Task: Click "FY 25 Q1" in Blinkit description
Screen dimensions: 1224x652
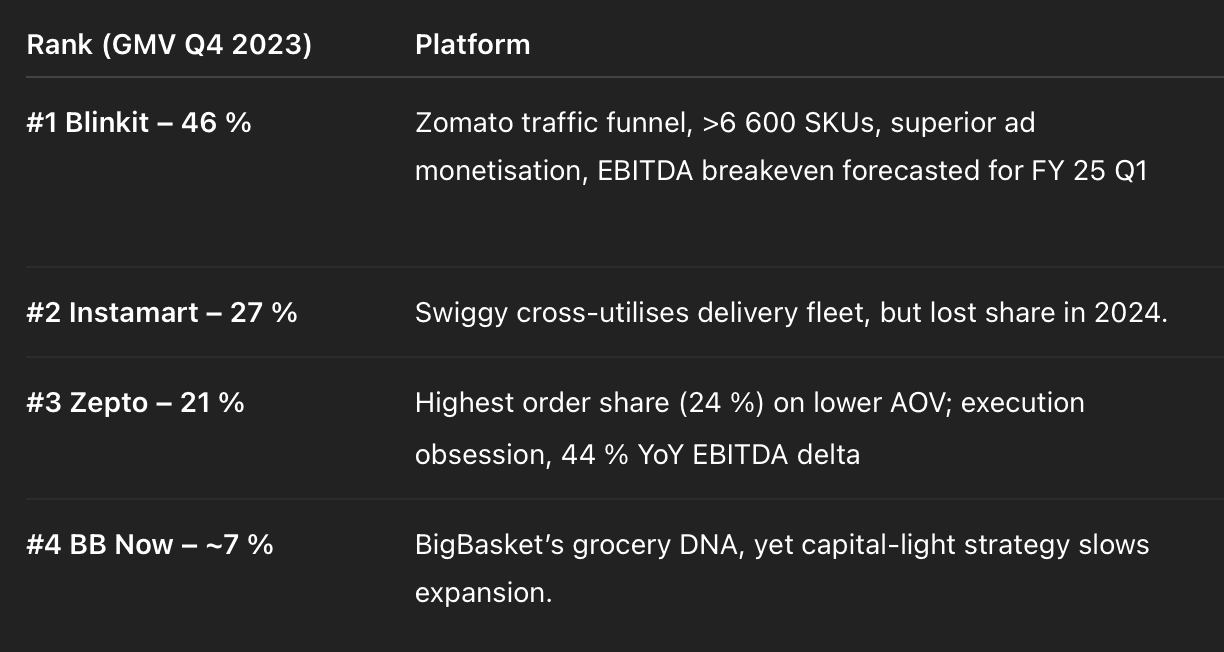Action: tap(1089, 171)
